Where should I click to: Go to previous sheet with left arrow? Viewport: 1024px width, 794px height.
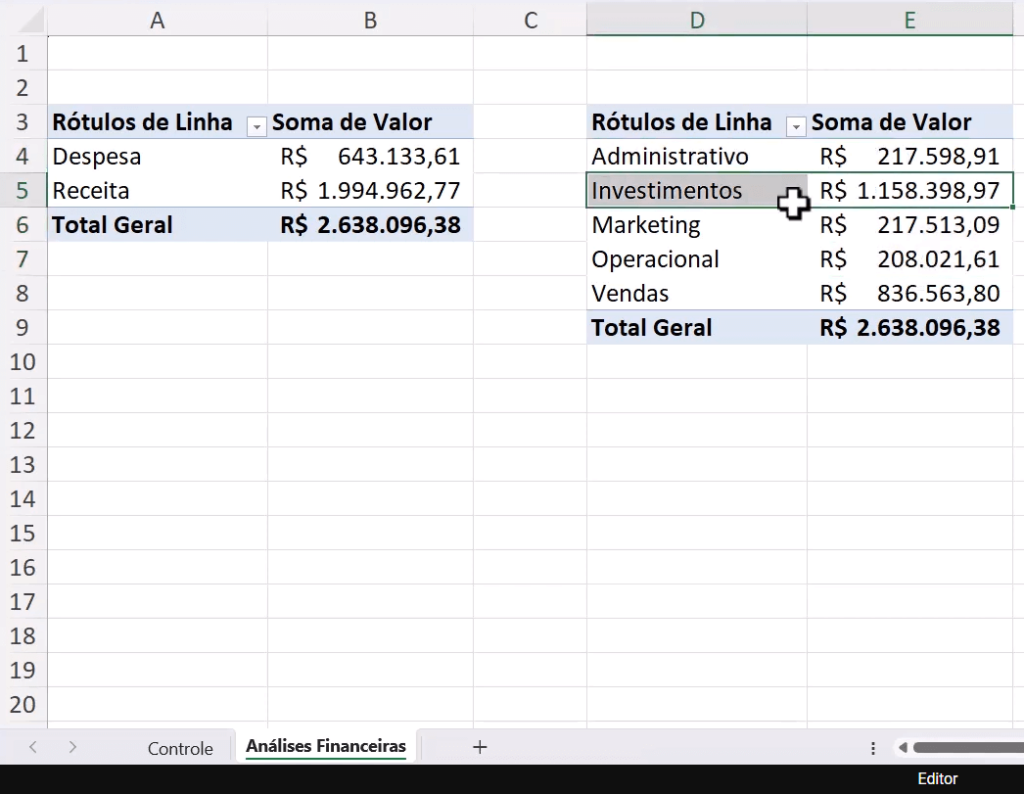33,747
